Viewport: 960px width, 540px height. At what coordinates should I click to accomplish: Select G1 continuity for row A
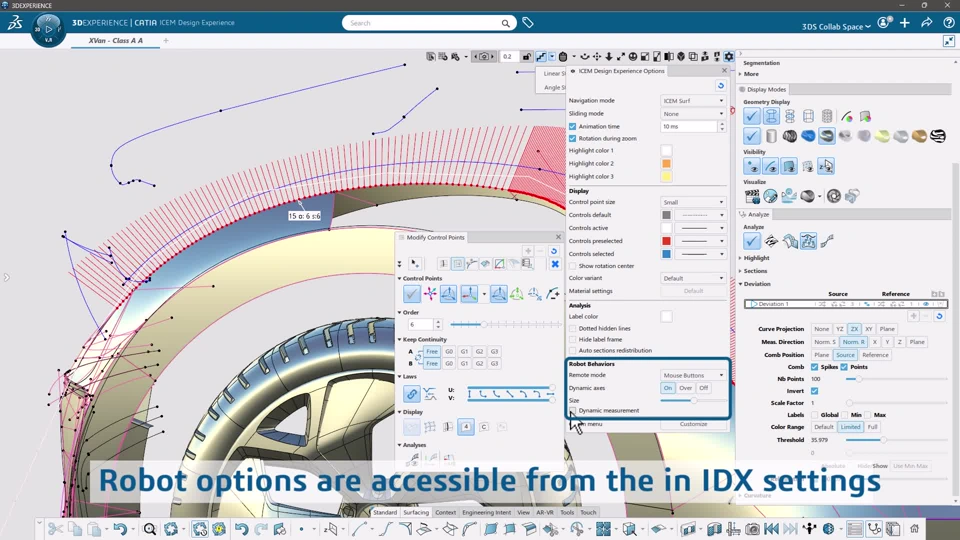point(464,351)
